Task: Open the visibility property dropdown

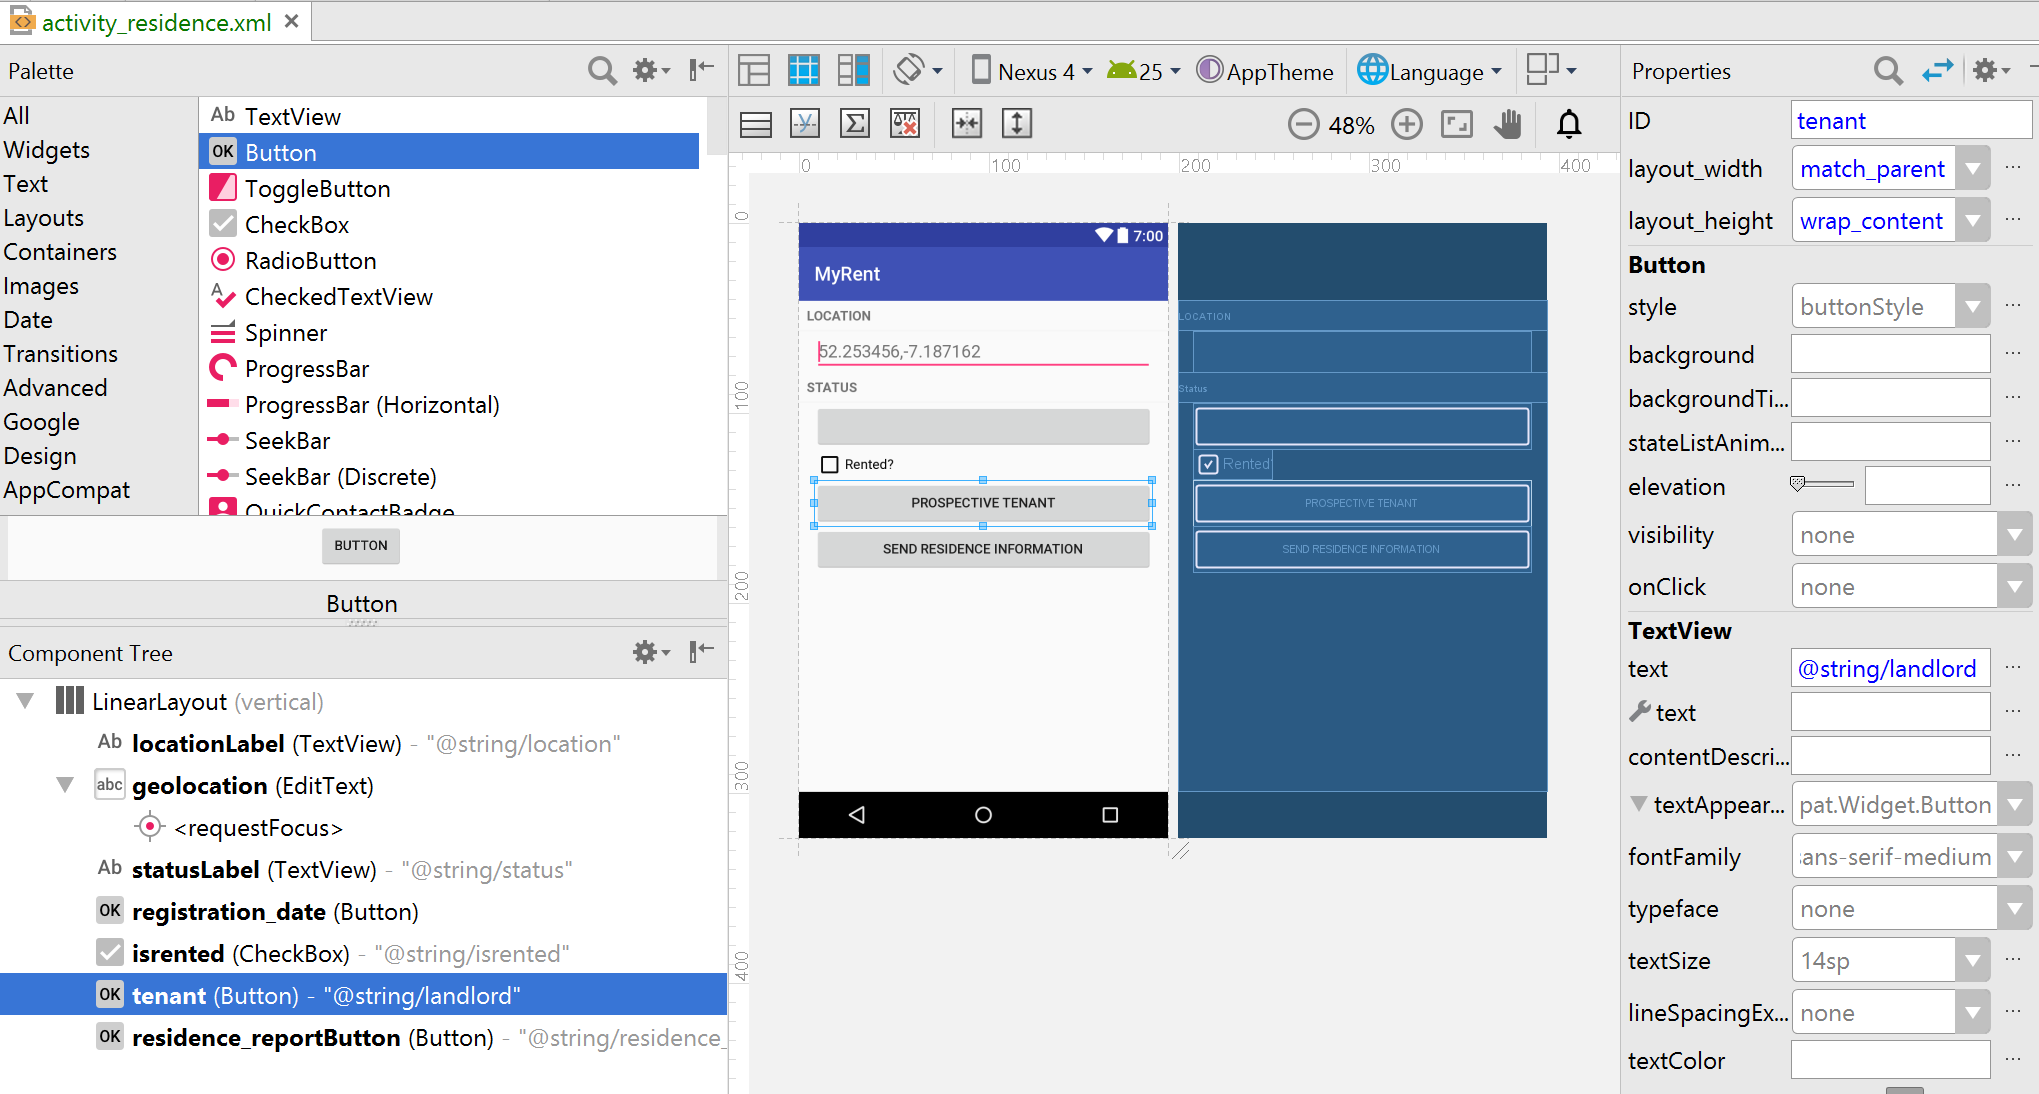Action: click(2014, 535)
